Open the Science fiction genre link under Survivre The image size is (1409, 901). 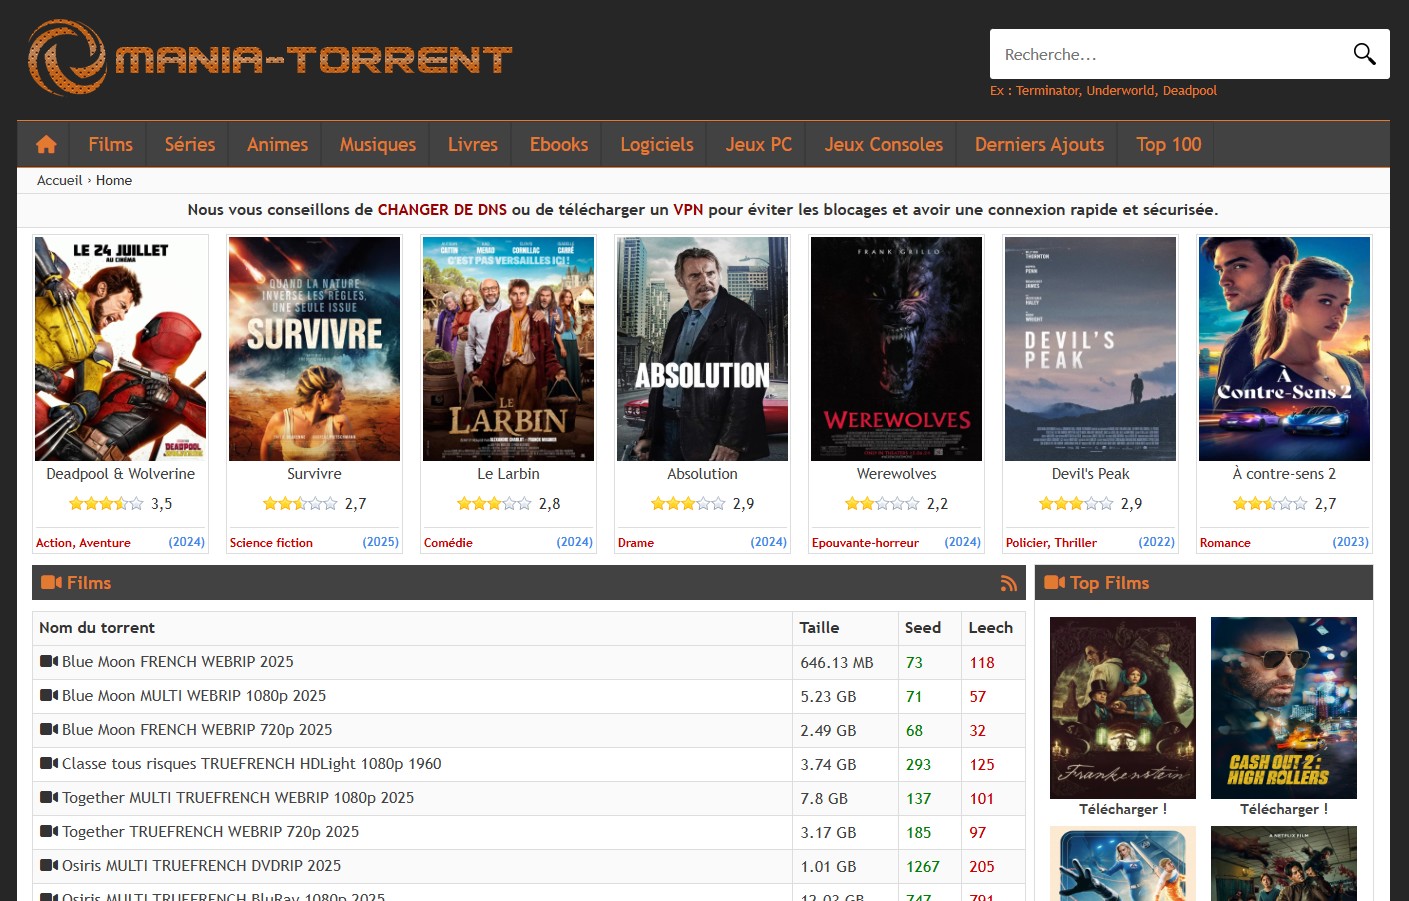271,543
